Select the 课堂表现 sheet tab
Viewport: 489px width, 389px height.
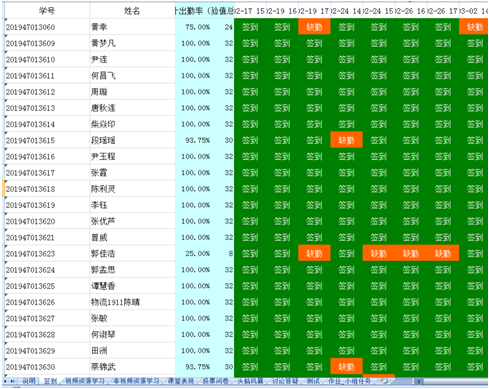tap(181, 381)
